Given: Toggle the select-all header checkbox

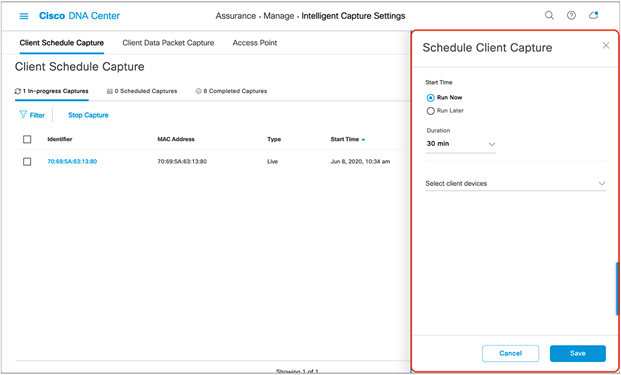Looking at the screenshot, I should (x=27, y=139).
